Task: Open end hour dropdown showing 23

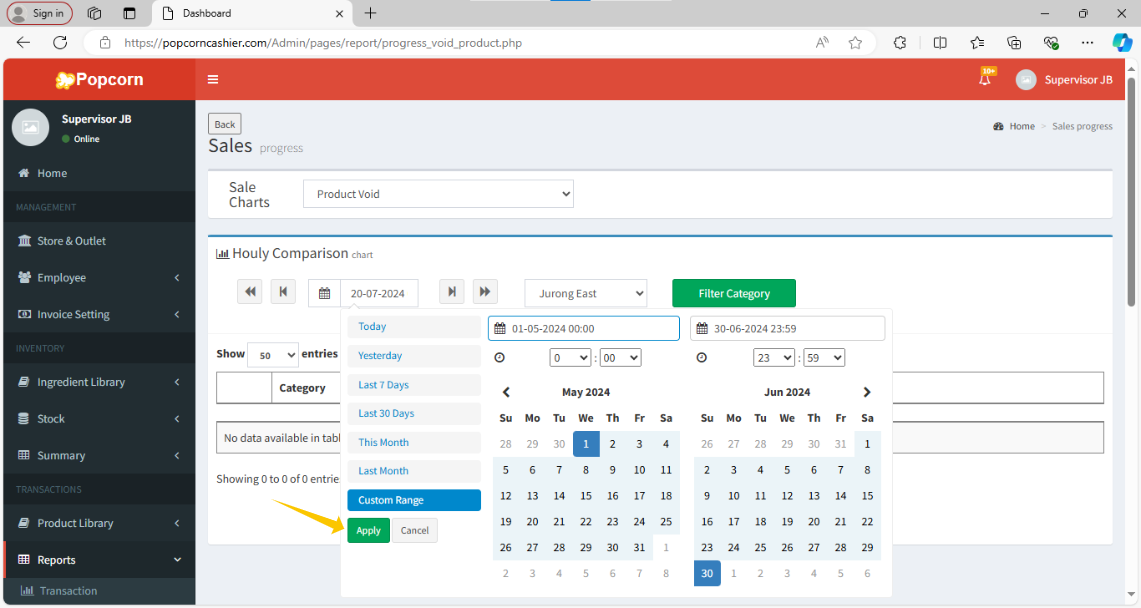Action: pyautogui.click(x=774, y=358)
